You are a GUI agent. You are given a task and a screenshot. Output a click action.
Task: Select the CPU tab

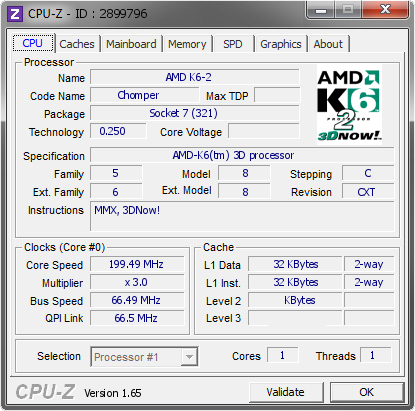[33, 43]
